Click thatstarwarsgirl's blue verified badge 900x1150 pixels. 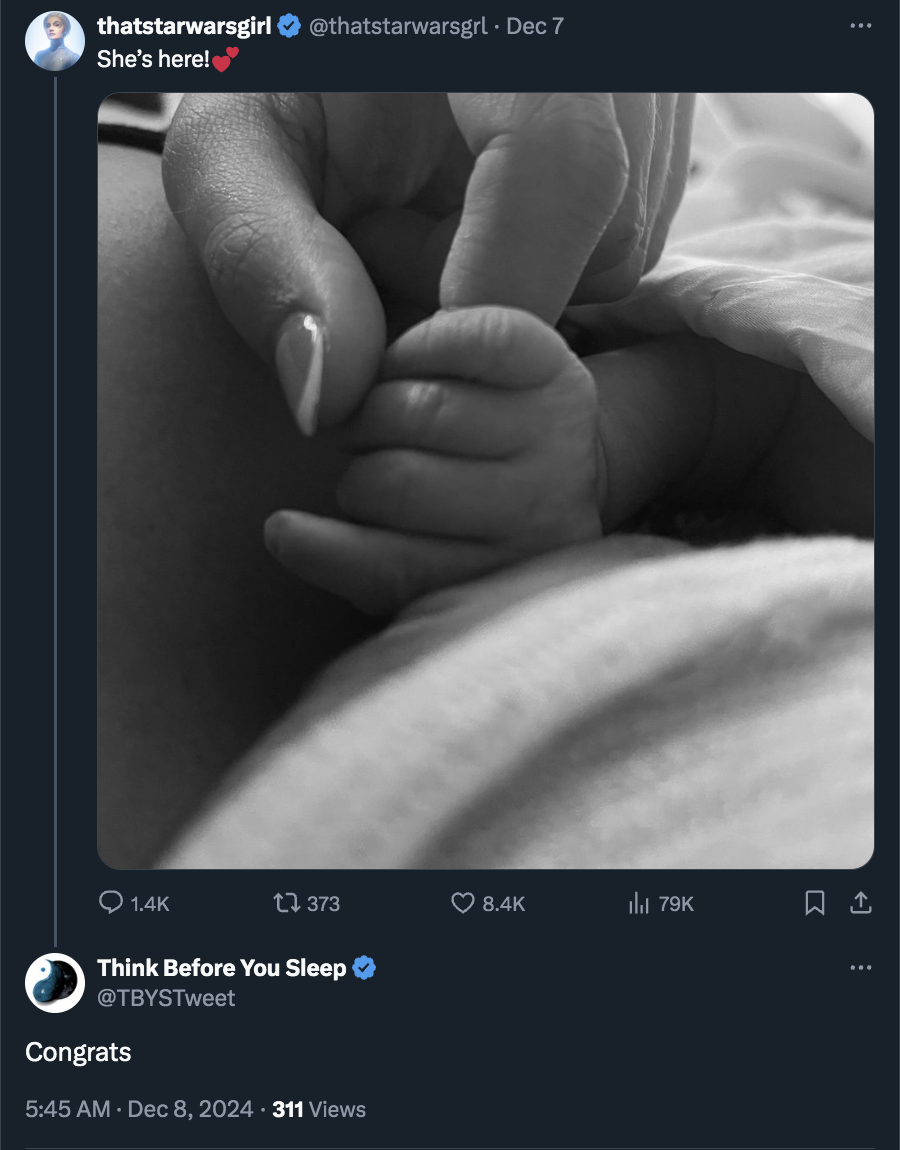point(289,26)
